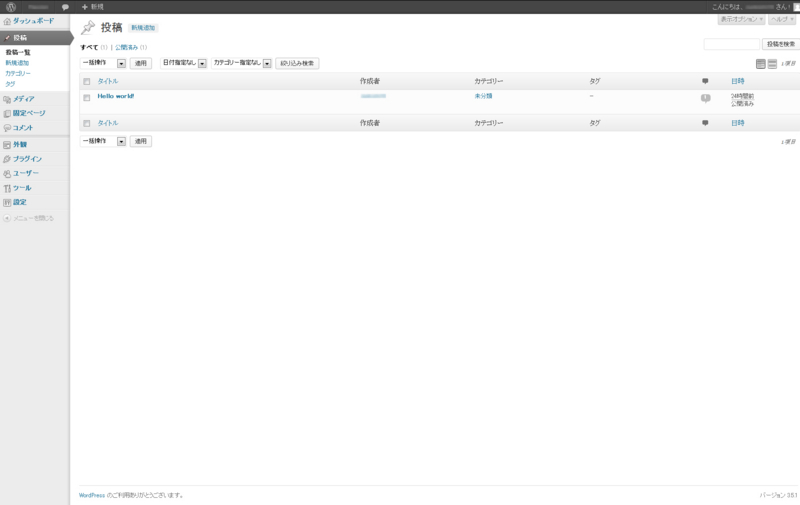Switch to list view icon
The image size is (800, 505).
click(760, 64)
